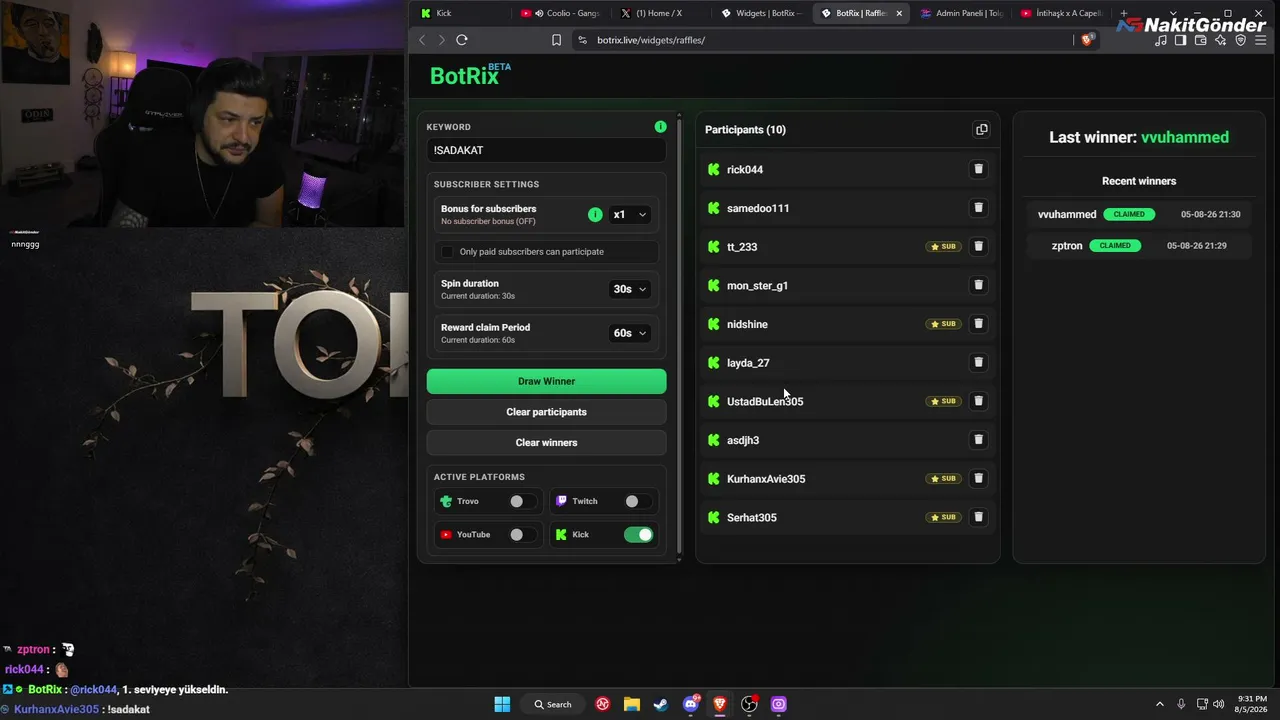The height and width of the screenshot is (720, 1280).
Task: Switch to the Home / X tab
Action: pos(661,13)
